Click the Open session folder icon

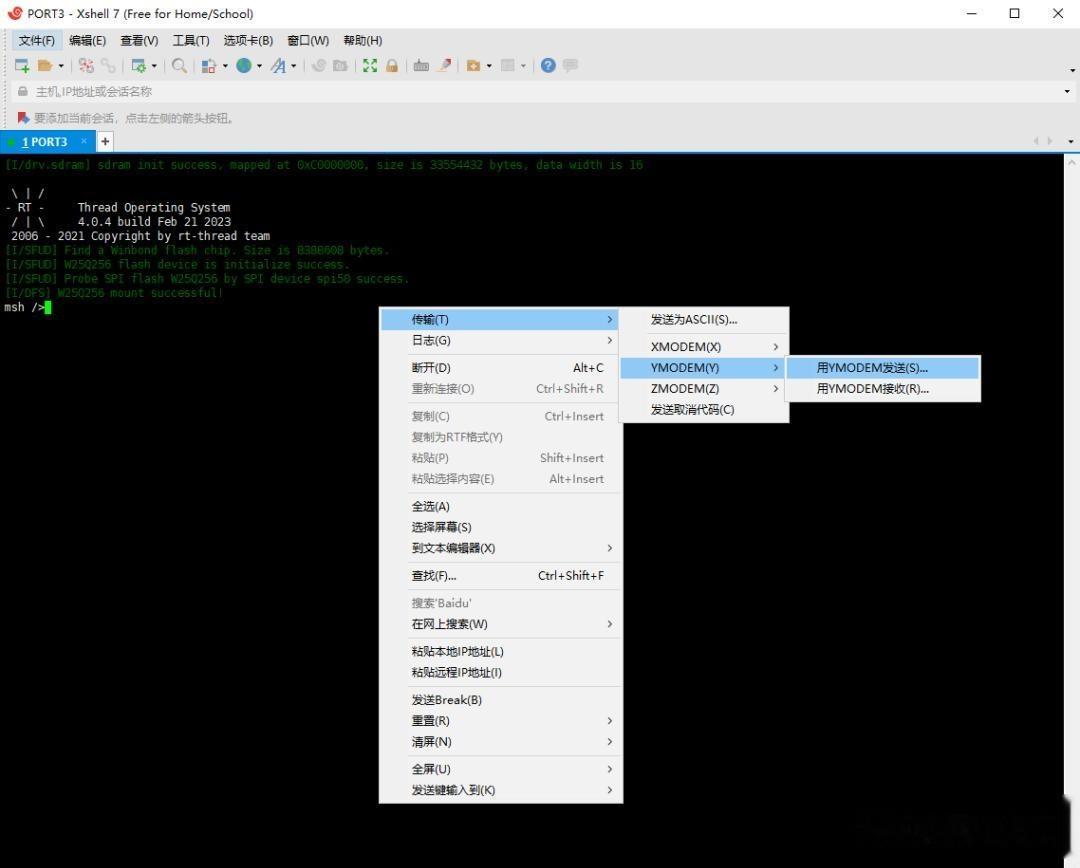(45, 65)
